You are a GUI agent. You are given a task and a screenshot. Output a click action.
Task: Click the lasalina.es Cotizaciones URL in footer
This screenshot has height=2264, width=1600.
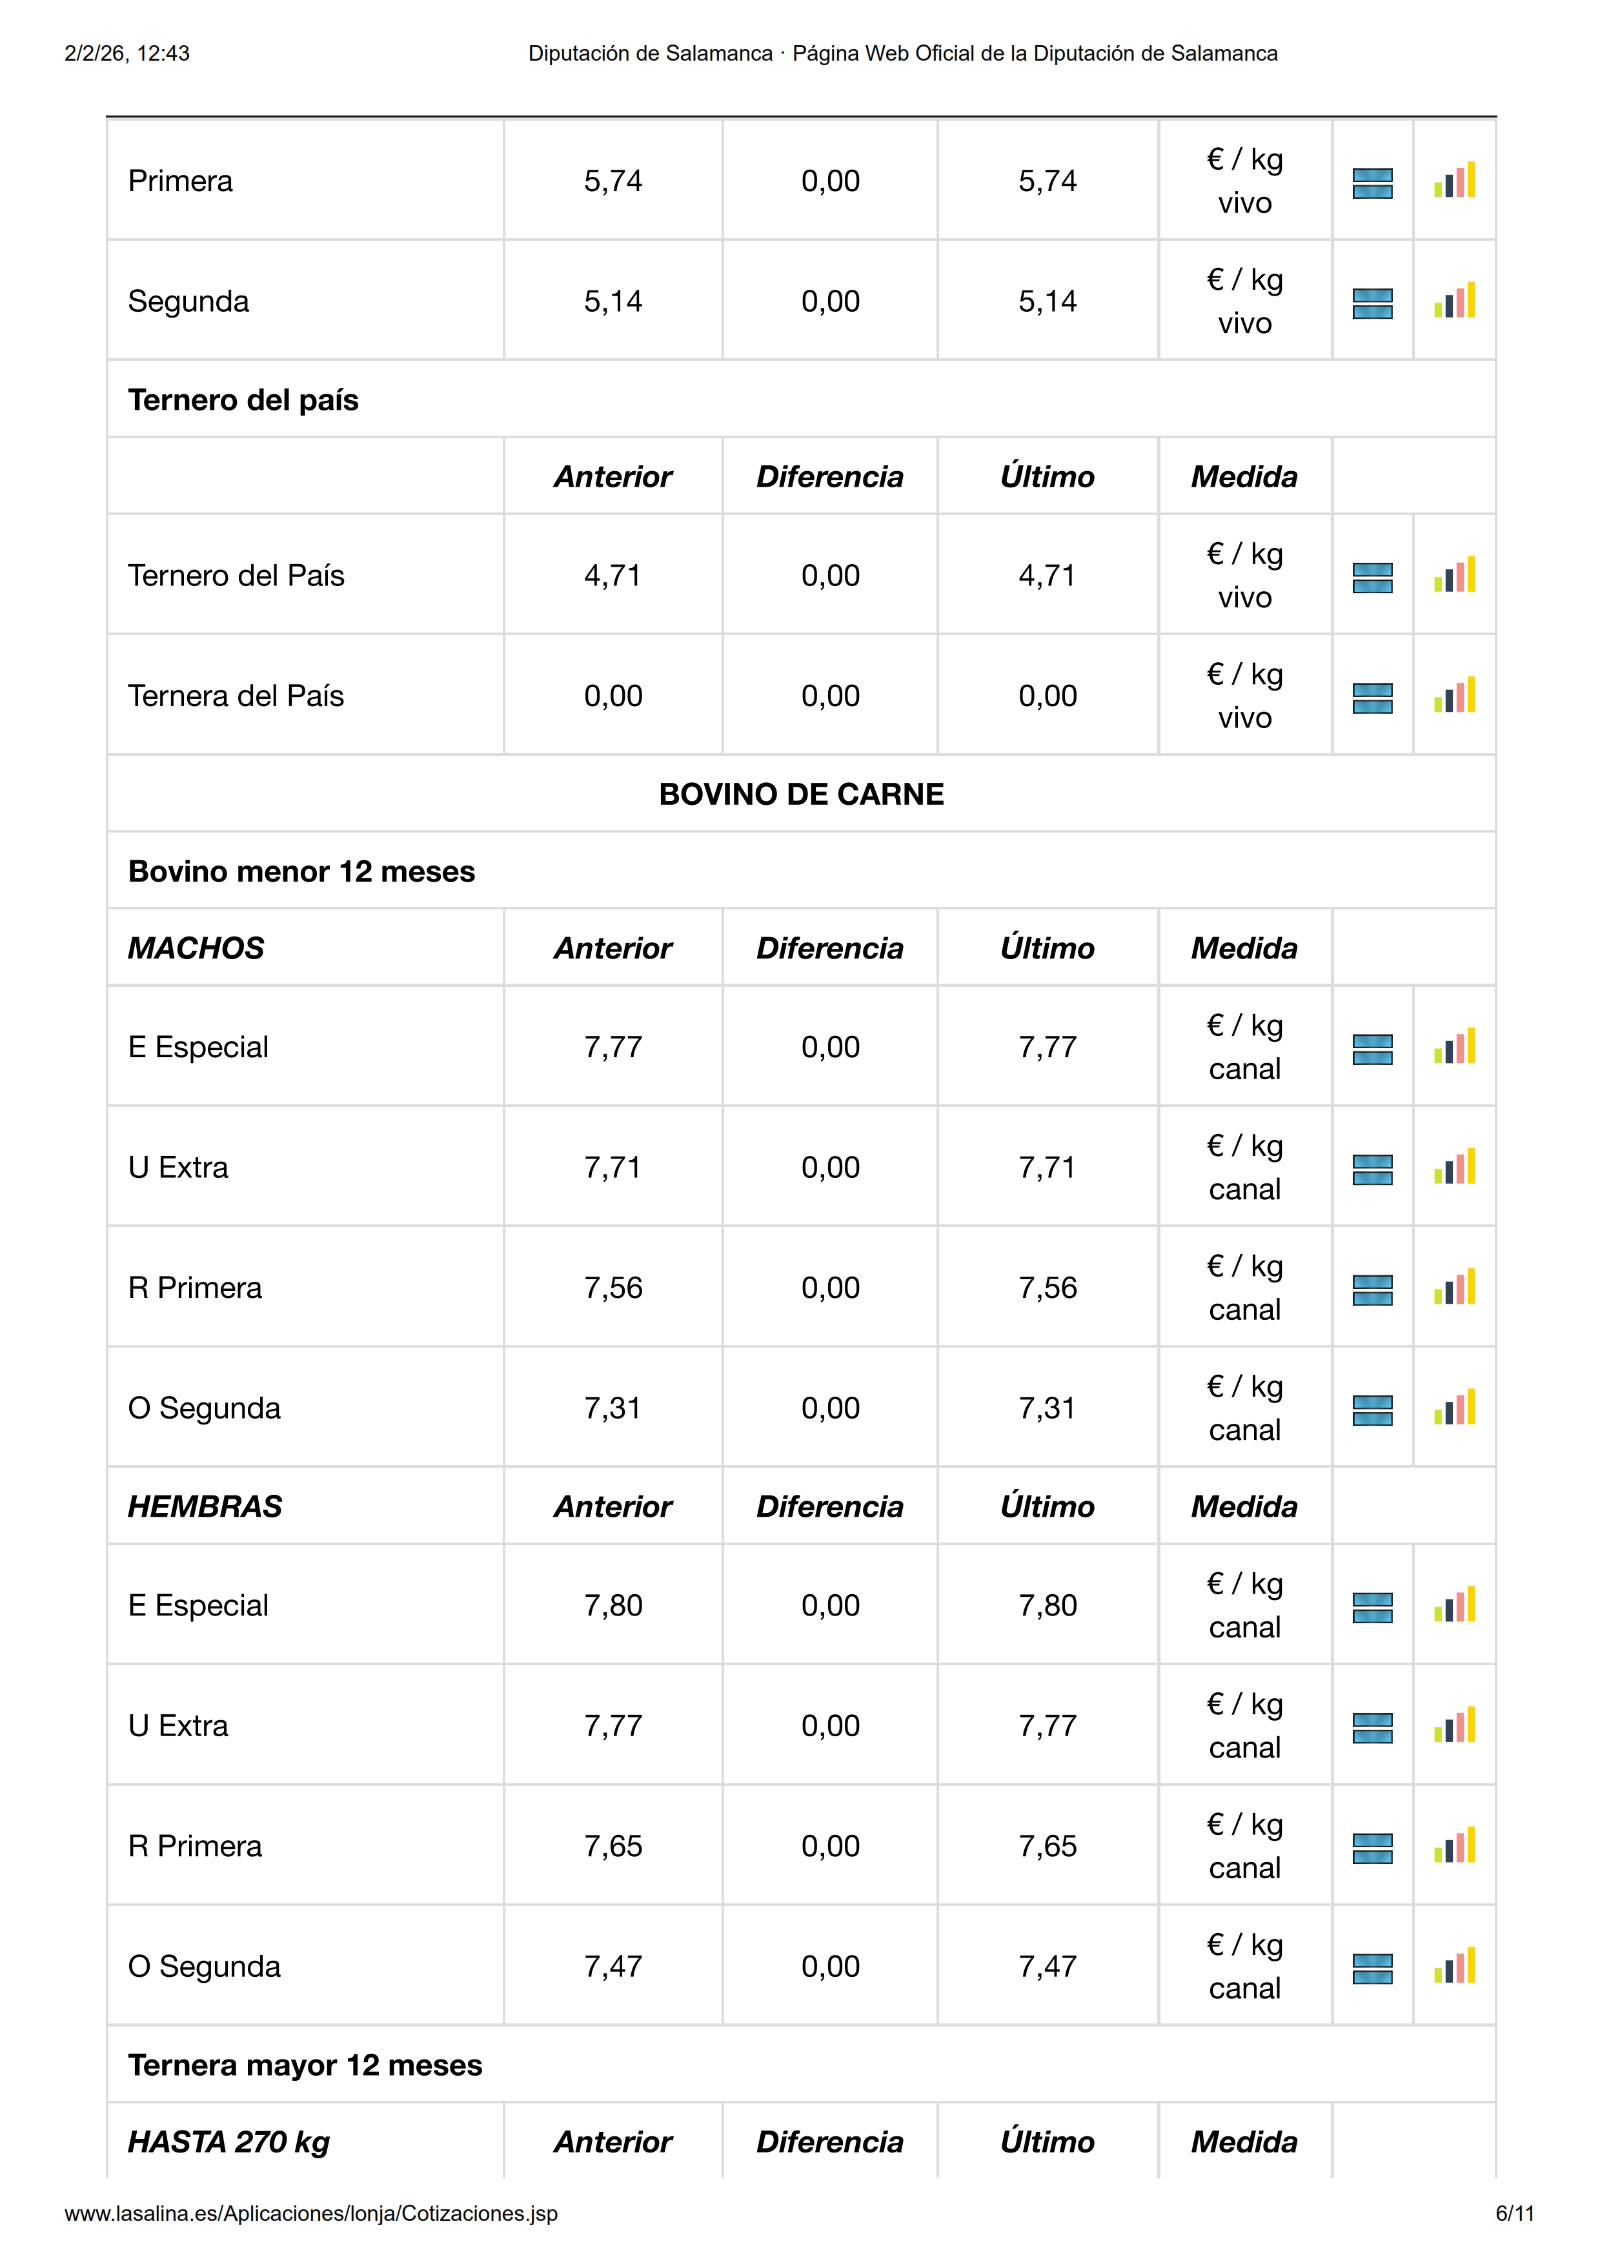[311, 2213]
